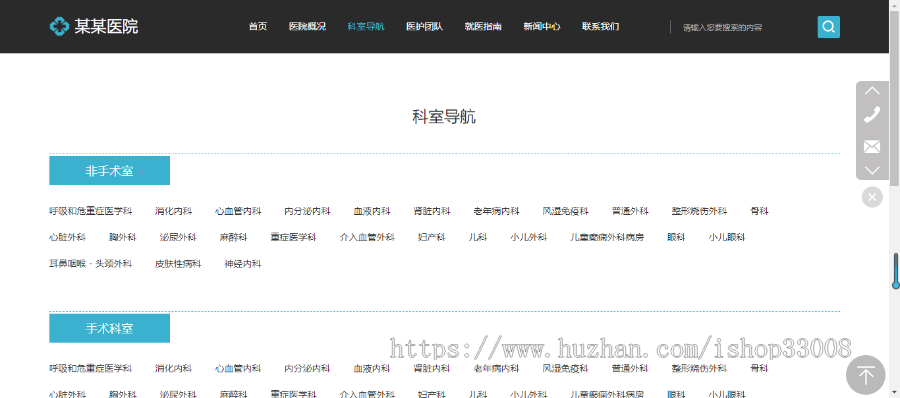Open 老年病内科 under 非手术室

coord(496,211)
